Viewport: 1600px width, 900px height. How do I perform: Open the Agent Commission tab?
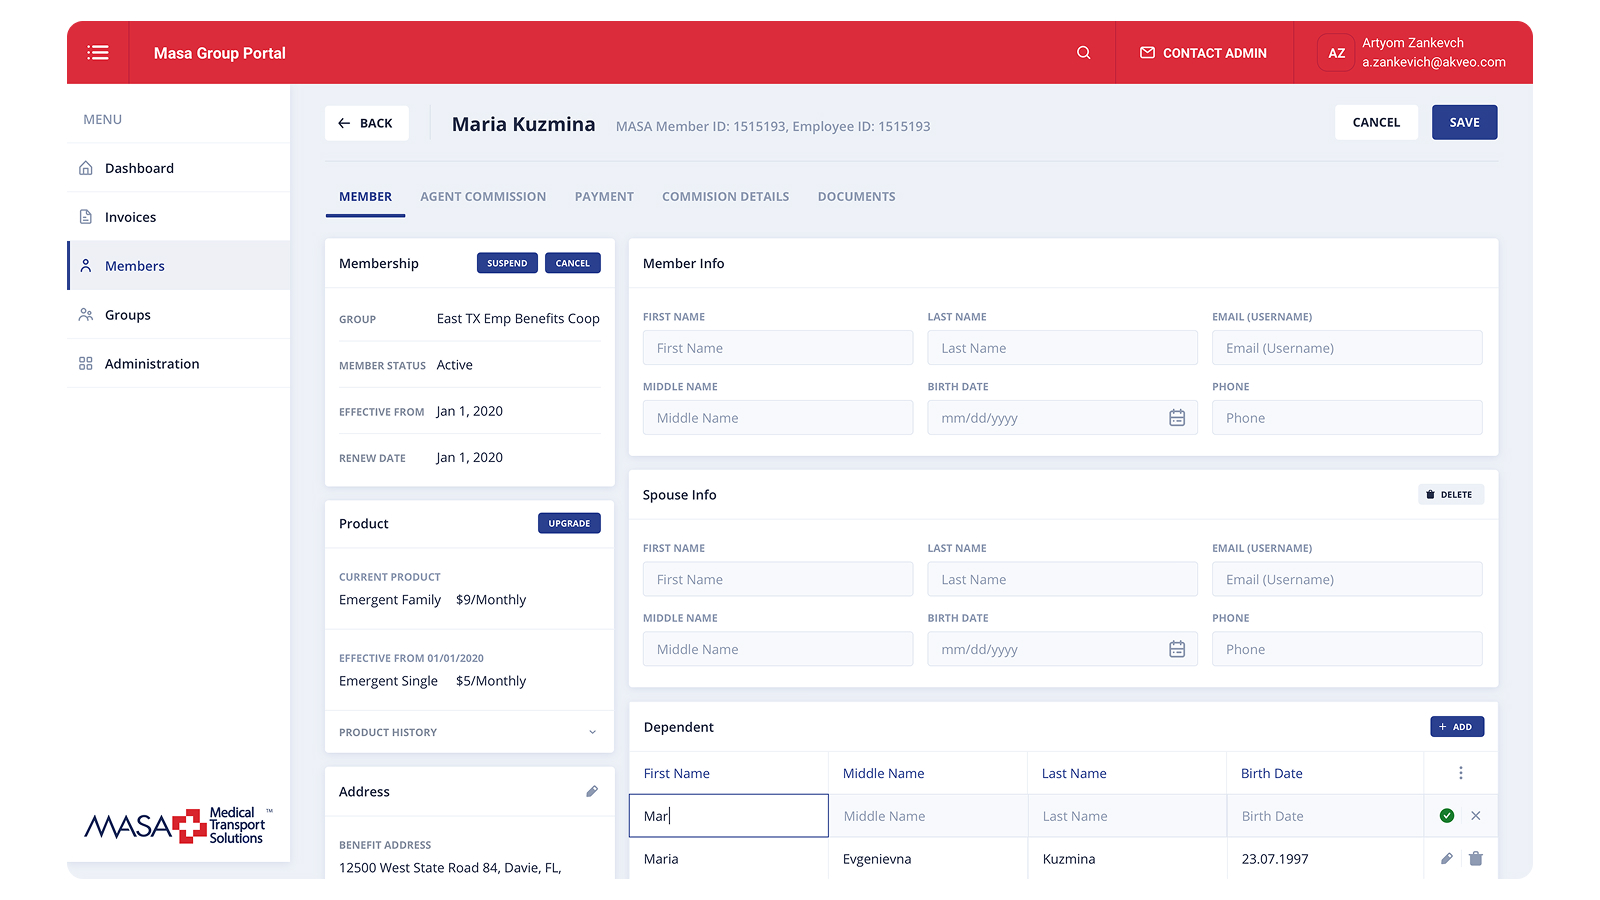coord(483,197)
